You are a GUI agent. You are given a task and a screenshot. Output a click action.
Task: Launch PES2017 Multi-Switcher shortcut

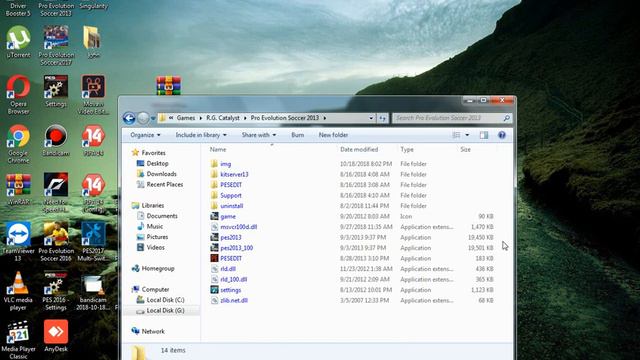coord(93,242)
